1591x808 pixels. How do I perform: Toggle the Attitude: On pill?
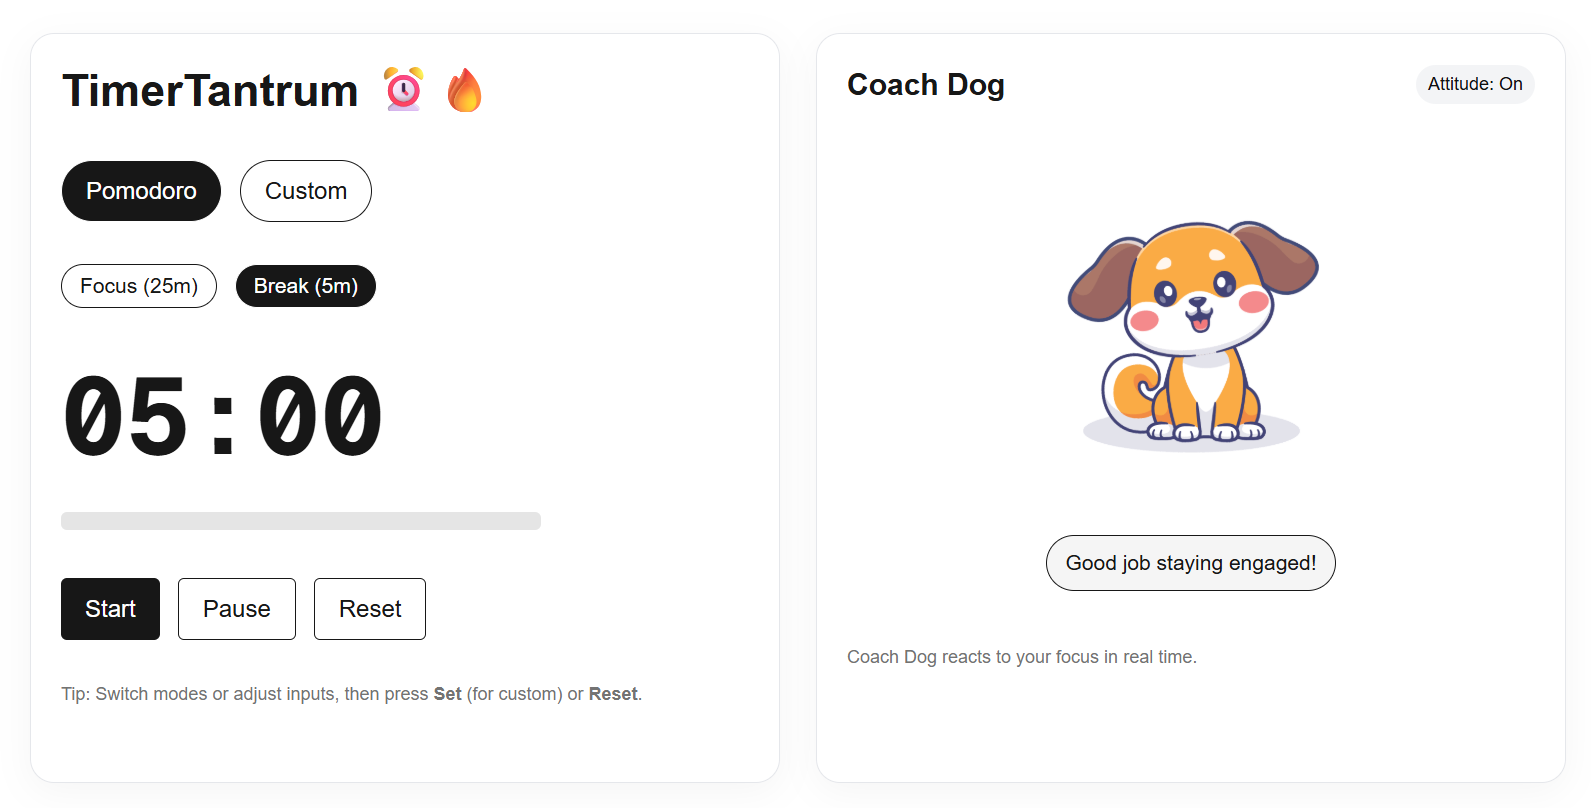(1475, 84)
